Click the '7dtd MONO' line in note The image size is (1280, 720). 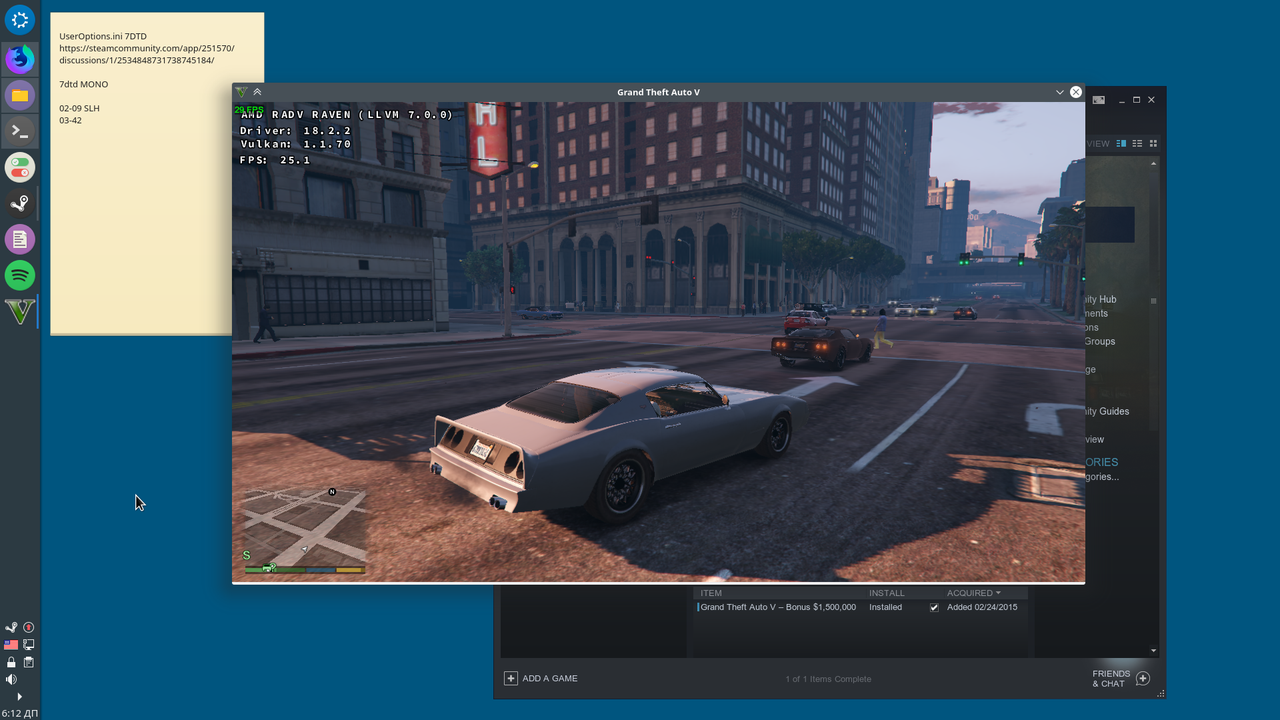click(83, 84)
